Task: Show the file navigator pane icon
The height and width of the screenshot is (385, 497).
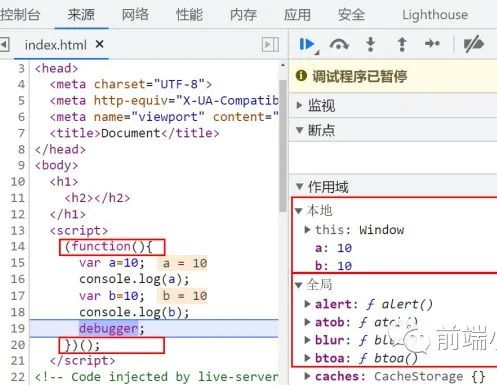Action: pyautogui.click(x=4, y=44)
